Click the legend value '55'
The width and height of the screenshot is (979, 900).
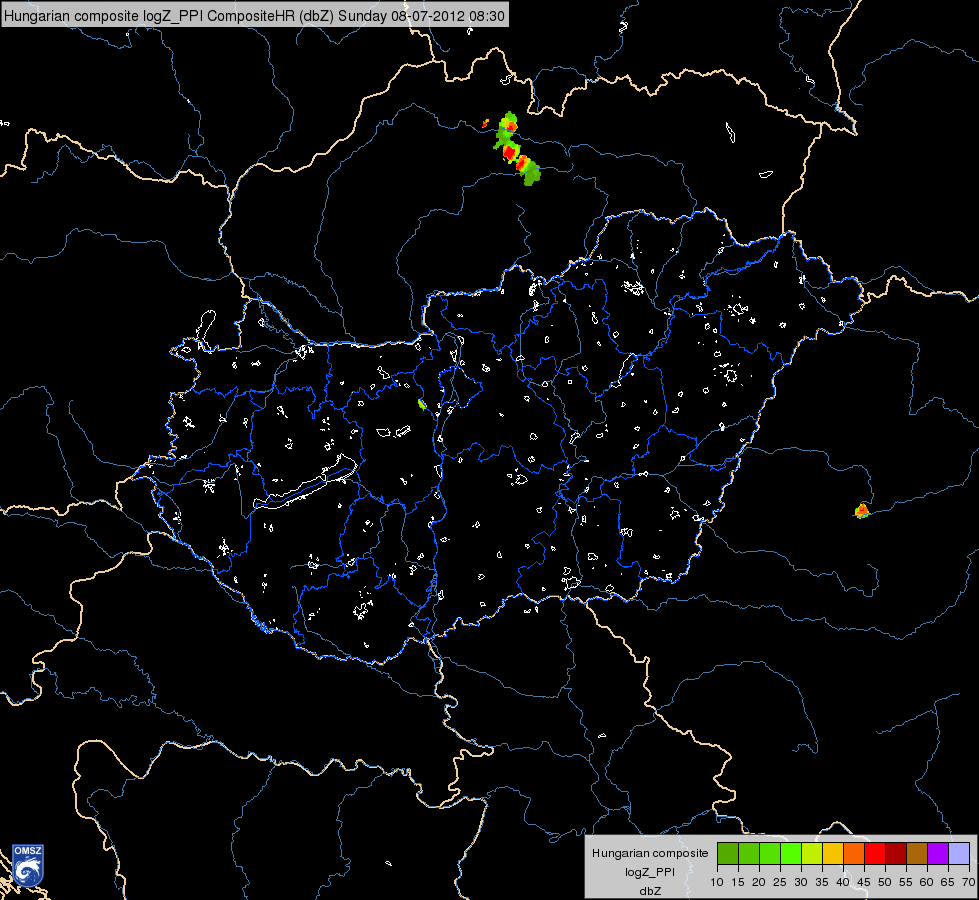click(906, 882)
